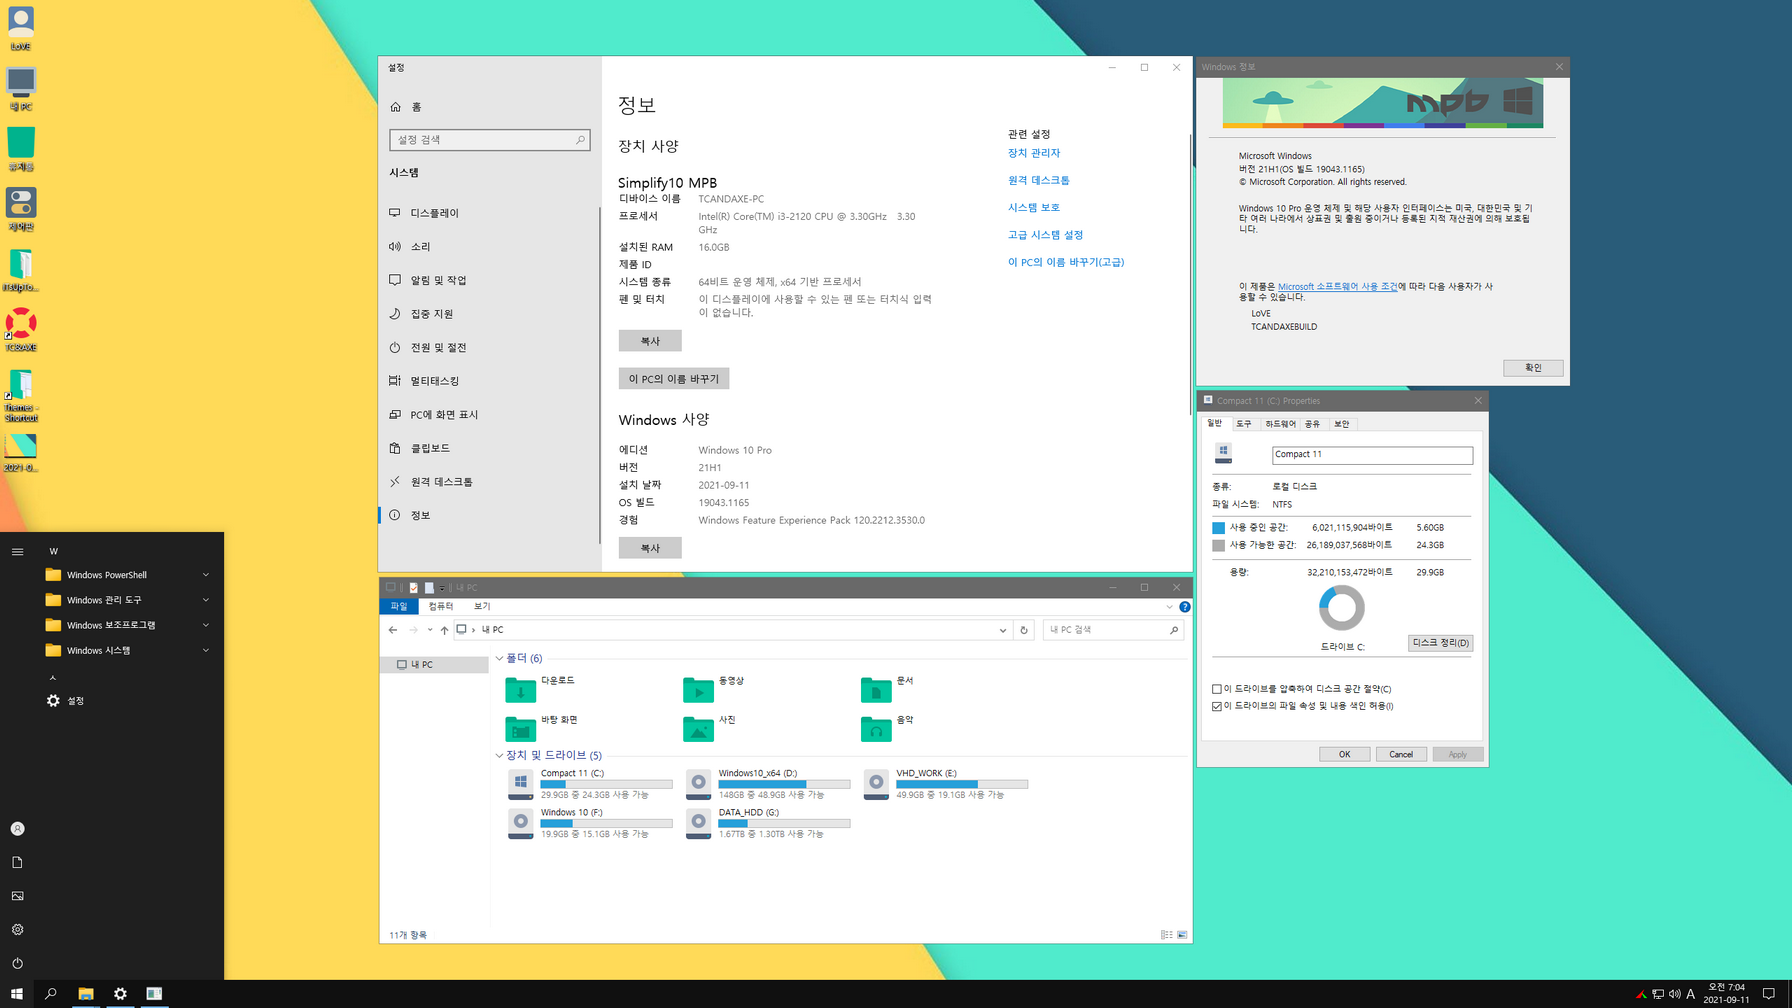Open the 컴퓨터 ribbon tab
1792x1008 pixels.
coord(441,606)
